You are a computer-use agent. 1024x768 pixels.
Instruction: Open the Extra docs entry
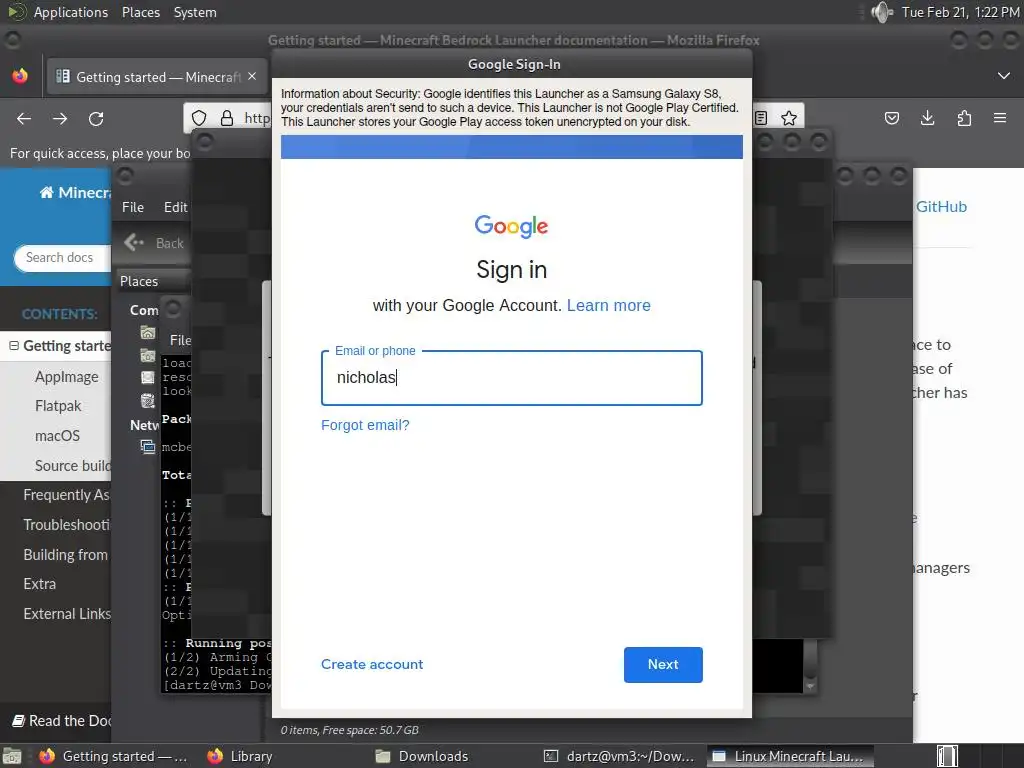[40, 584]
